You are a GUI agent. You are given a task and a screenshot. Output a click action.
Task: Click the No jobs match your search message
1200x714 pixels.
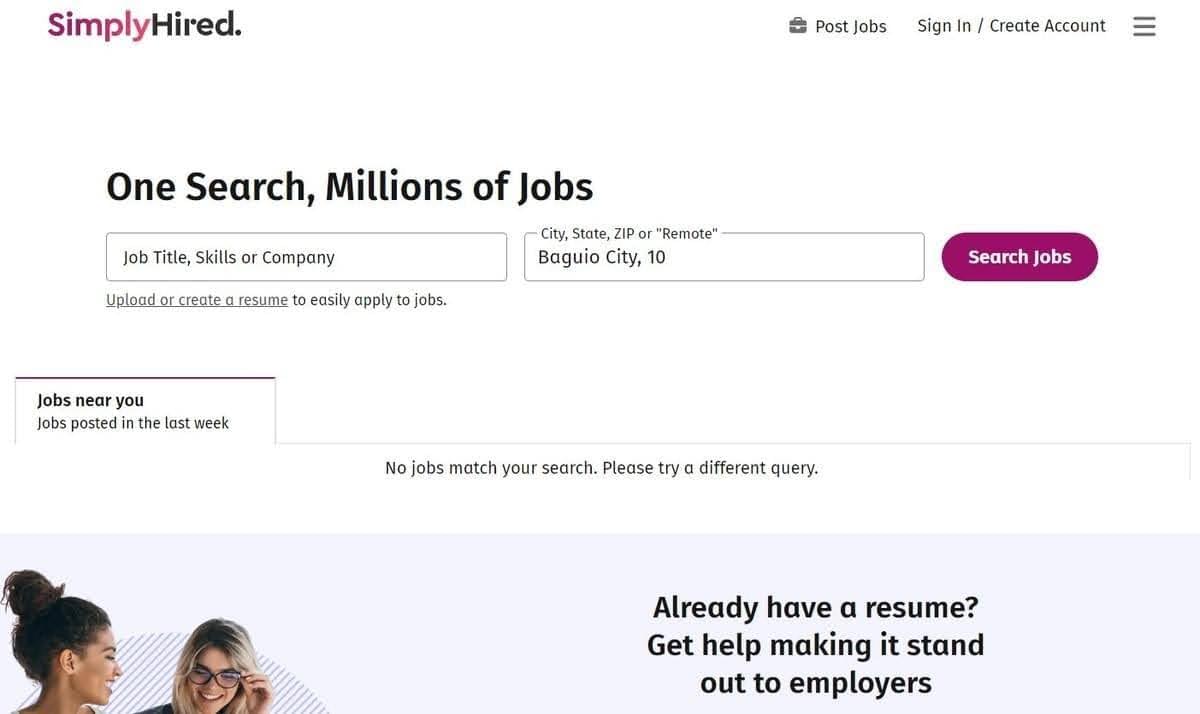pyautogui.click(x=602, y=467)
